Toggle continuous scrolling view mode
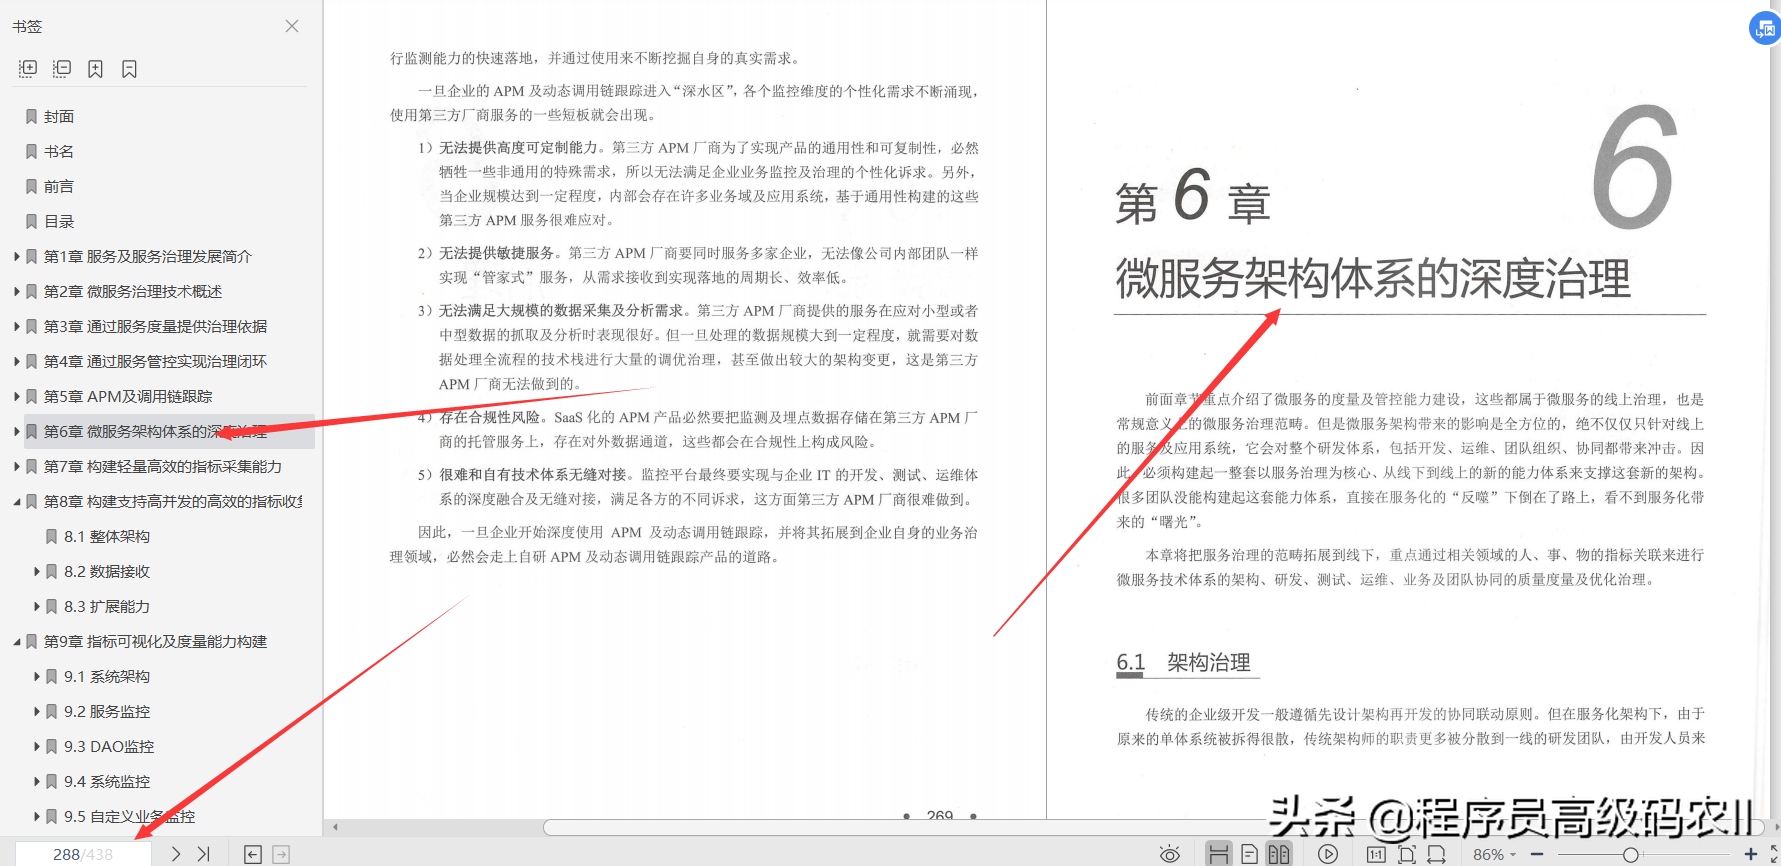Screen dimensions: 1781x866 click(x=1218, y=853)
